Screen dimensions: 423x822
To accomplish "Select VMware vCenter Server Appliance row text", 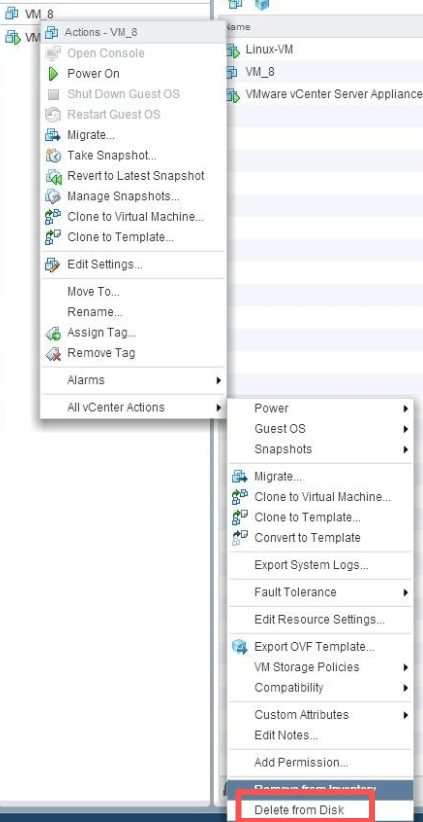I will 333,94.
